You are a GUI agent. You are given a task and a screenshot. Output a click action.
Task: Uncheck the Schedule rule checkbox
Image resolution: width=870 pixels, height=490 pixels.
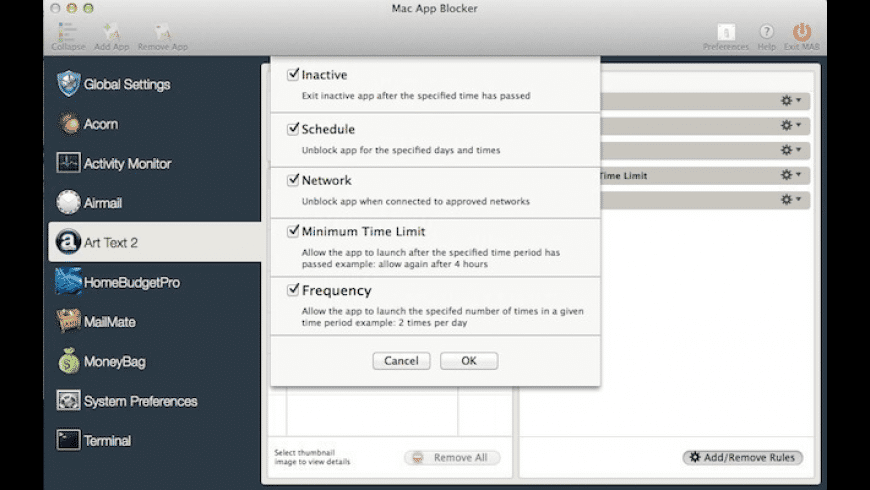293,128
